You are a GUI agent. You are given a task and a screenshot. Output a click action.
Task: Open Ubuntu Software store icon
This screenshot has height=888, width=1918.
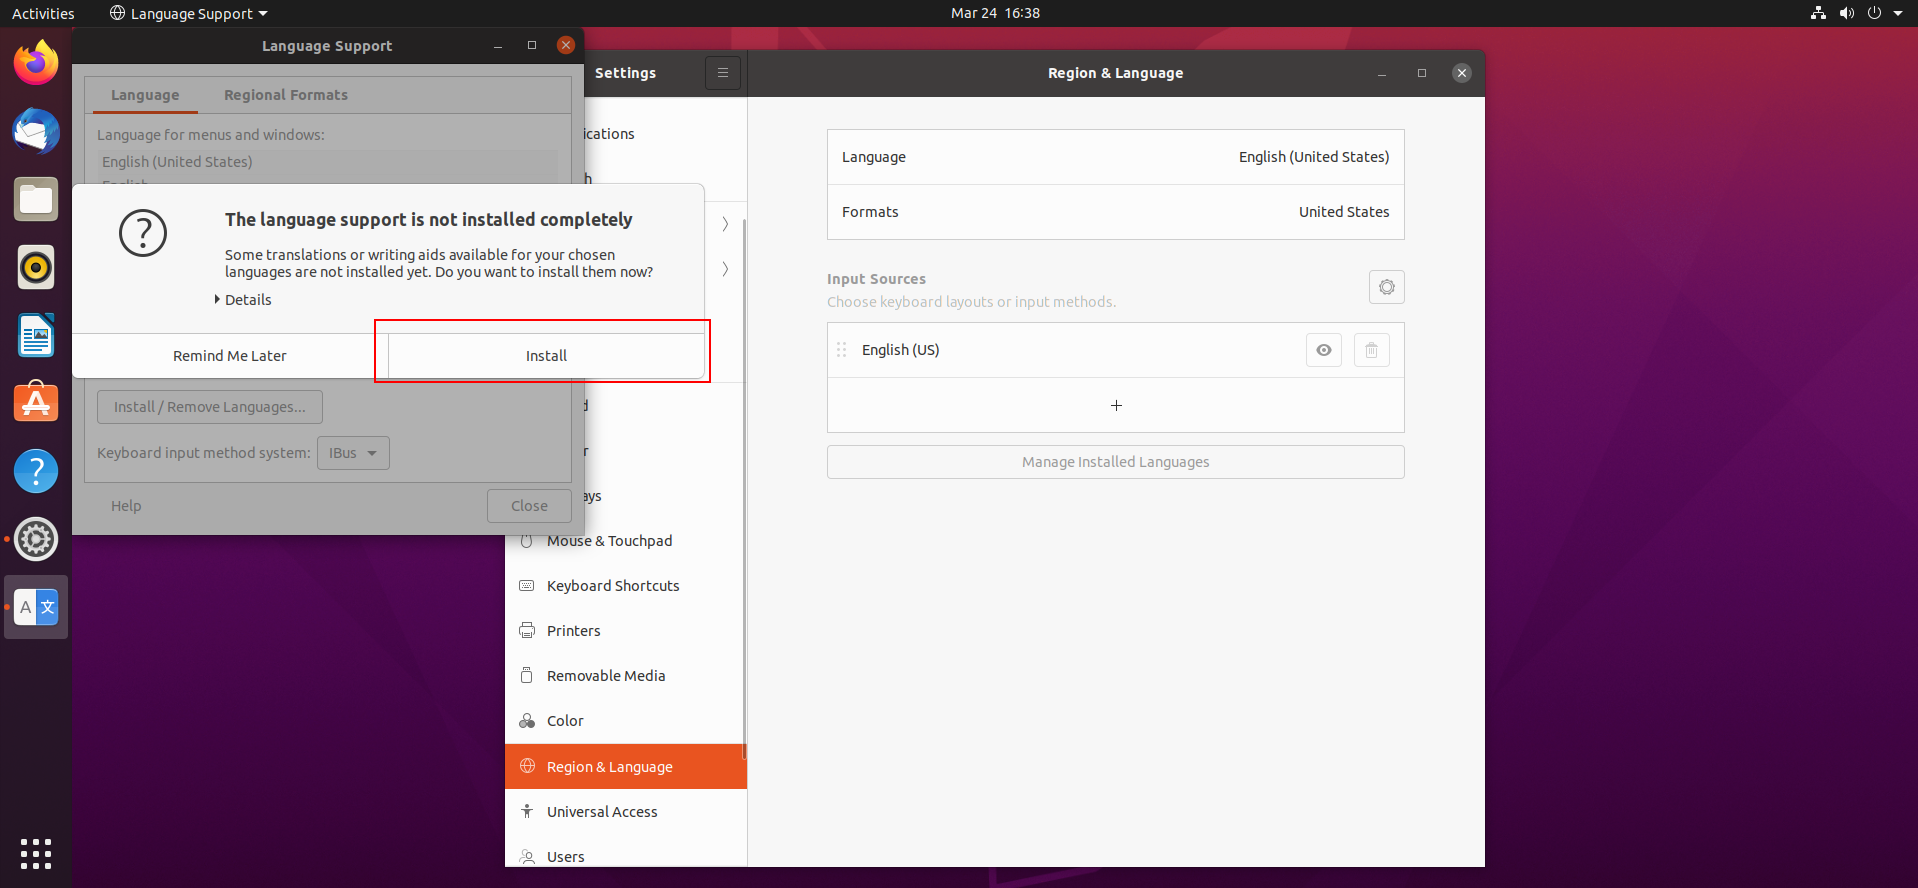(36, 403)
